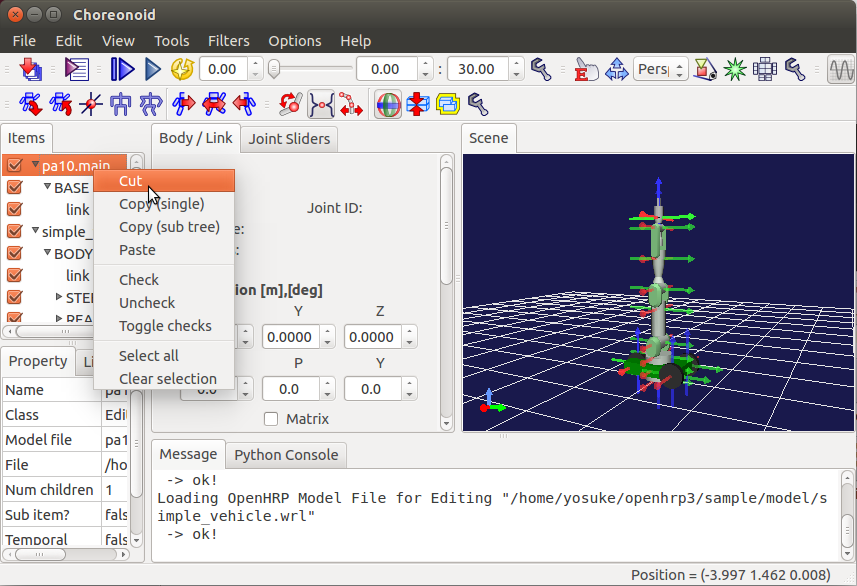Click the red-arrow script item toolbar icon
This screenshot has width=857, height=586.
(31, 69)
